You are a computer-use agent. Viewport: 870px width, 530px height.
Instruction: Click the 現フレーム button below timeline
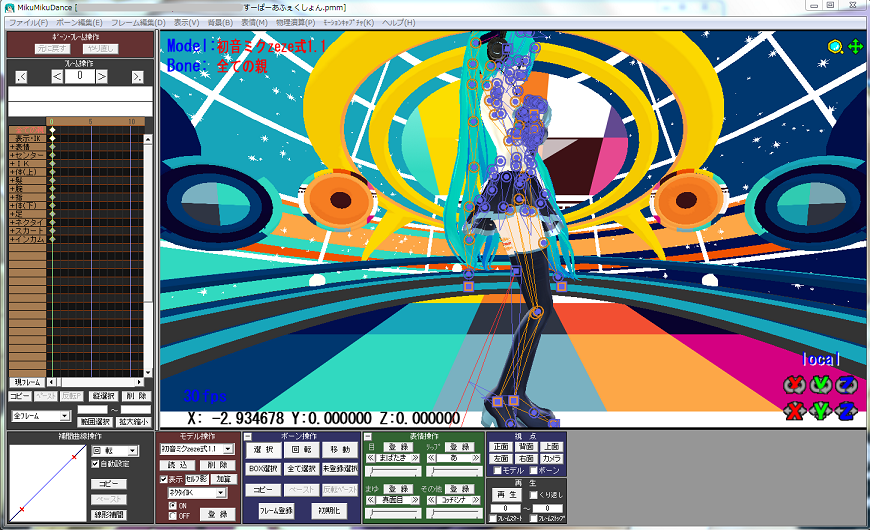coord(27,382)
